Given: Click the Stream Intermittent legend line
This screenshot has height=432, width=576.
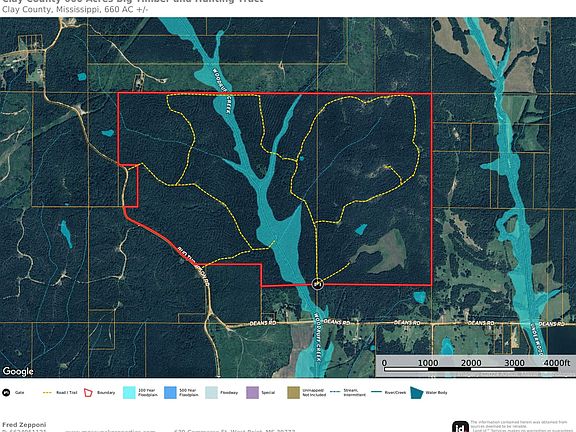Looking at the screenshot, I should (335, 392).
